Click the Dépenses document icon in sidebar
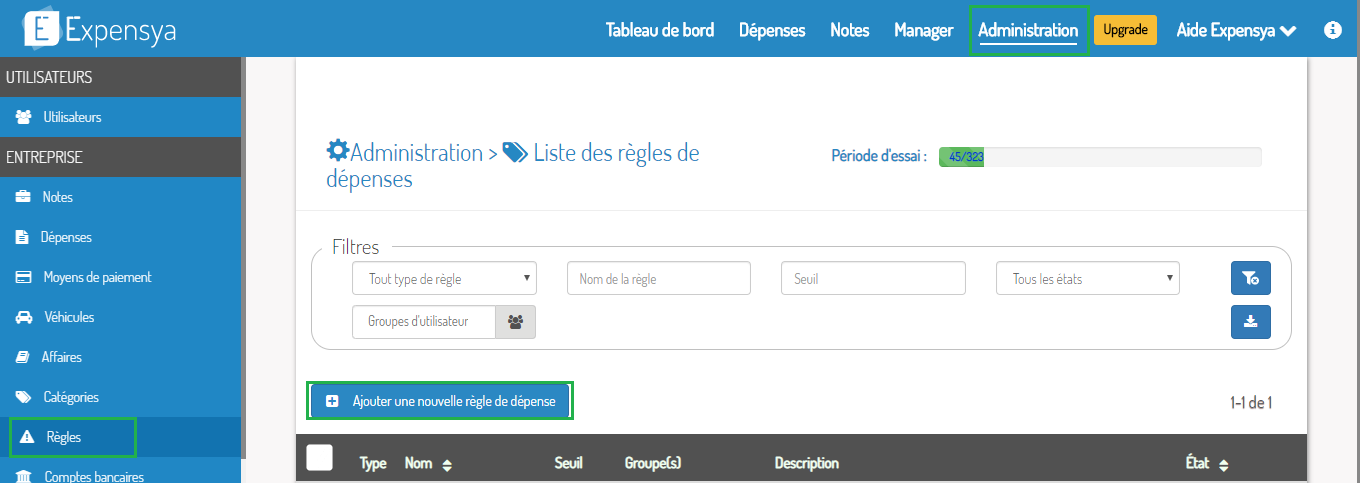Image resolution: width=1360 pixels, height=483 pixels. (x=22, y=237)
